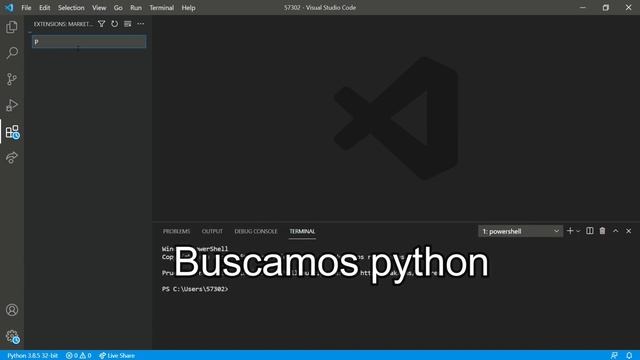Minimize the Visual Studio Code window

(x=583, y=7)
